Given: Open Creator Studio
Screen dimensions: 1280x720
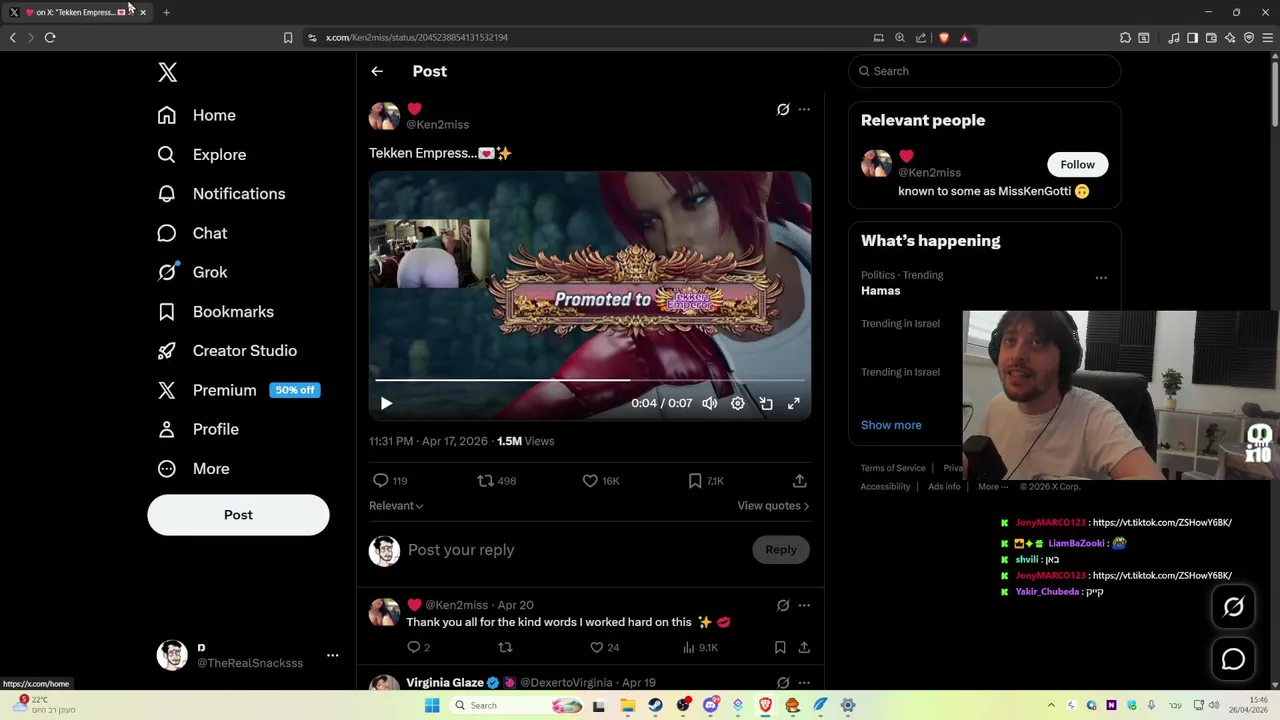Looking at the screenshot, I should click(227, 351).
